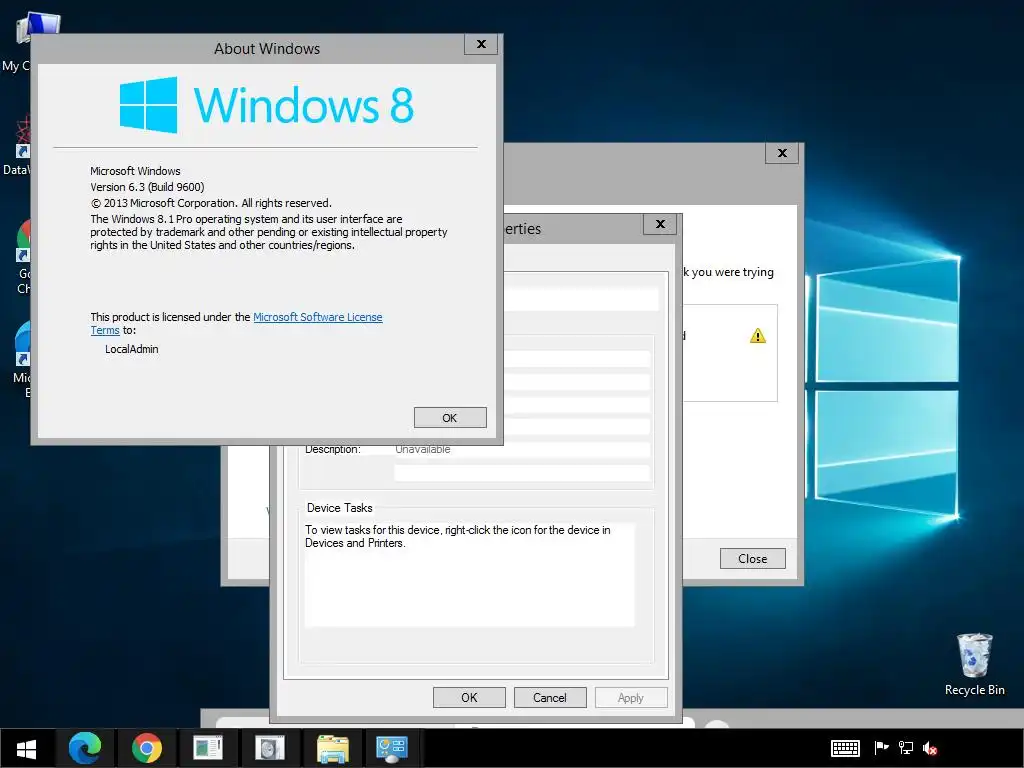Open File Explorer from the taskbar
1024x768 pixels.
(333, 748)
